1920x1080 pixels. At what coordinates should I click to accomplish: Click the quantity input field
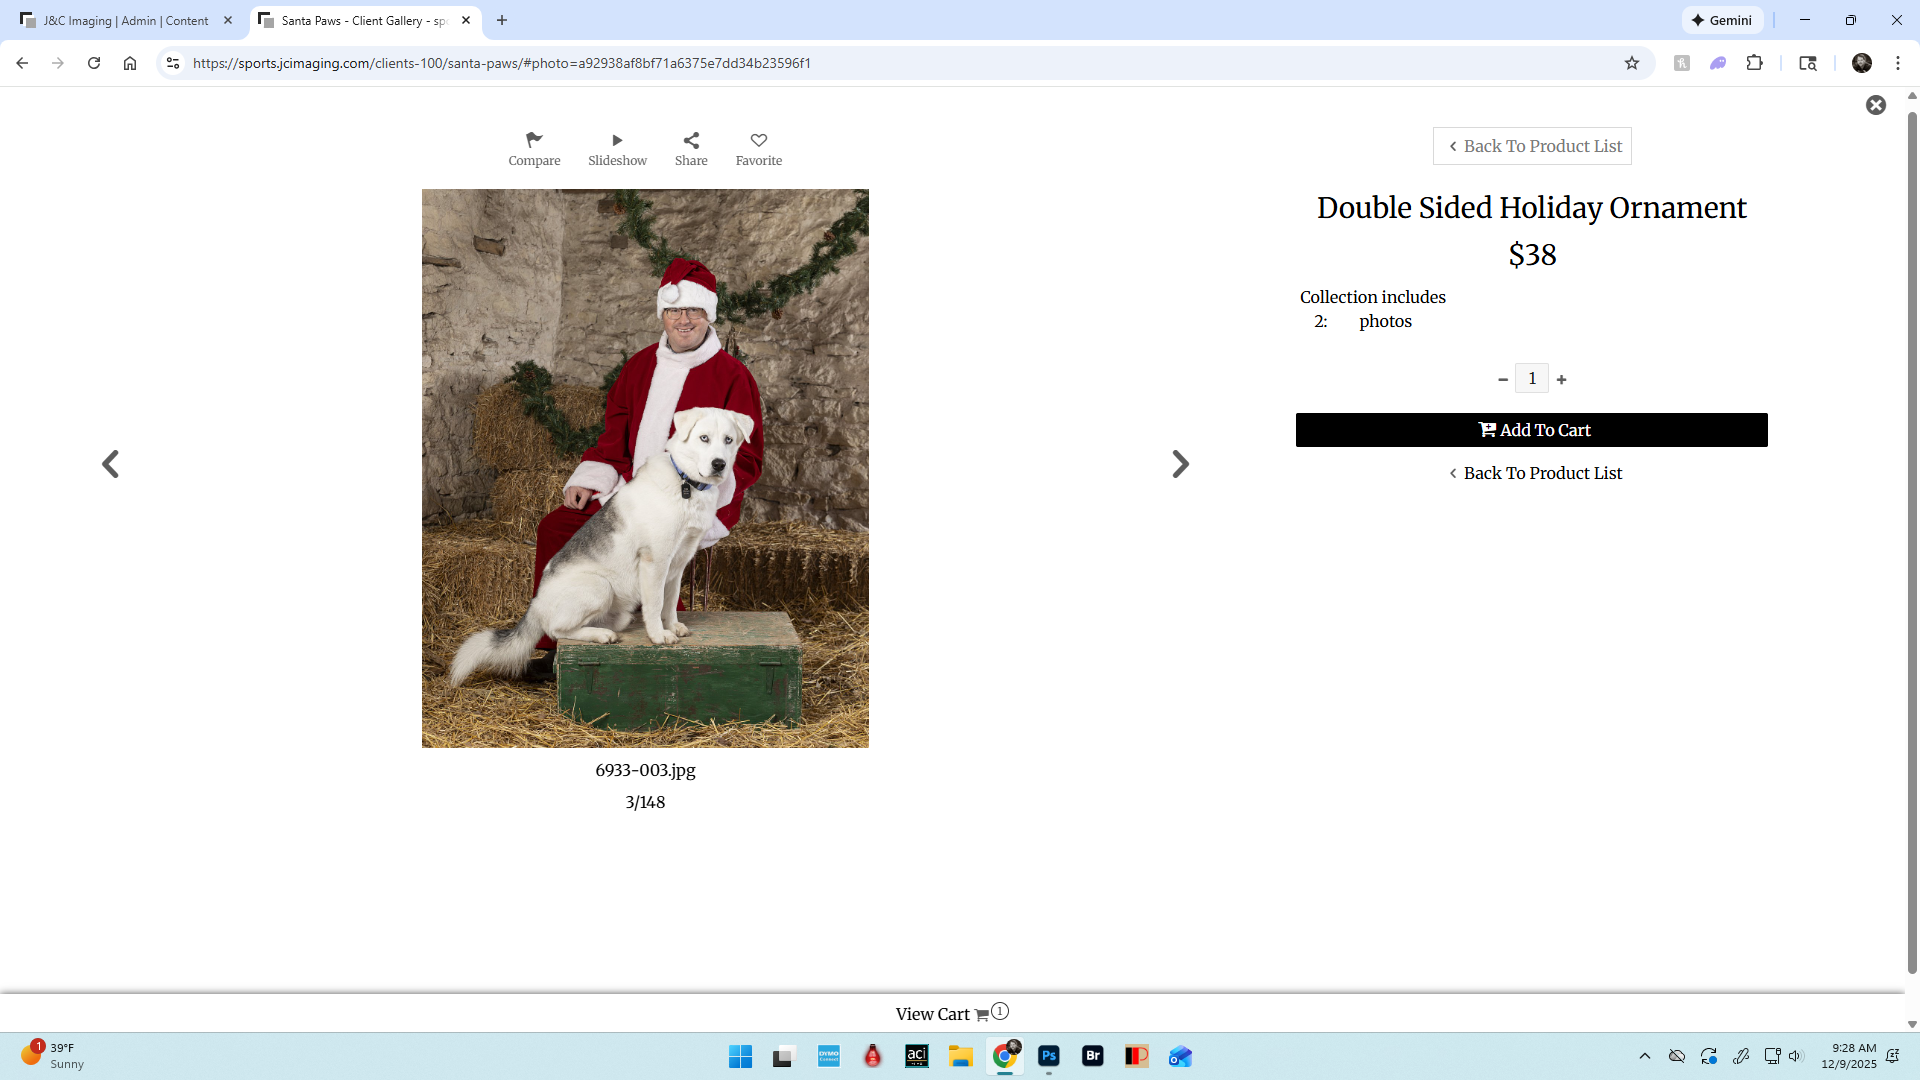[x=1532, y=379]
